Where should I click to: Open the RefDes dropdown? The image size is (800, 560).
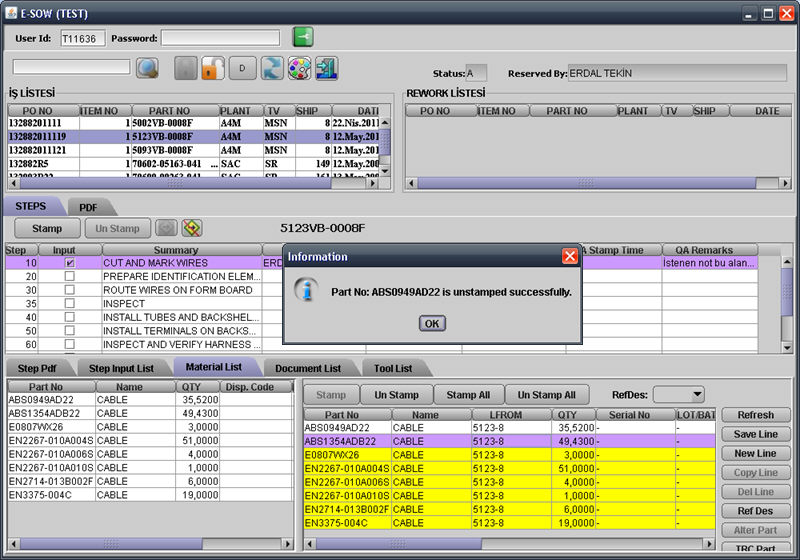click(679, 394)
